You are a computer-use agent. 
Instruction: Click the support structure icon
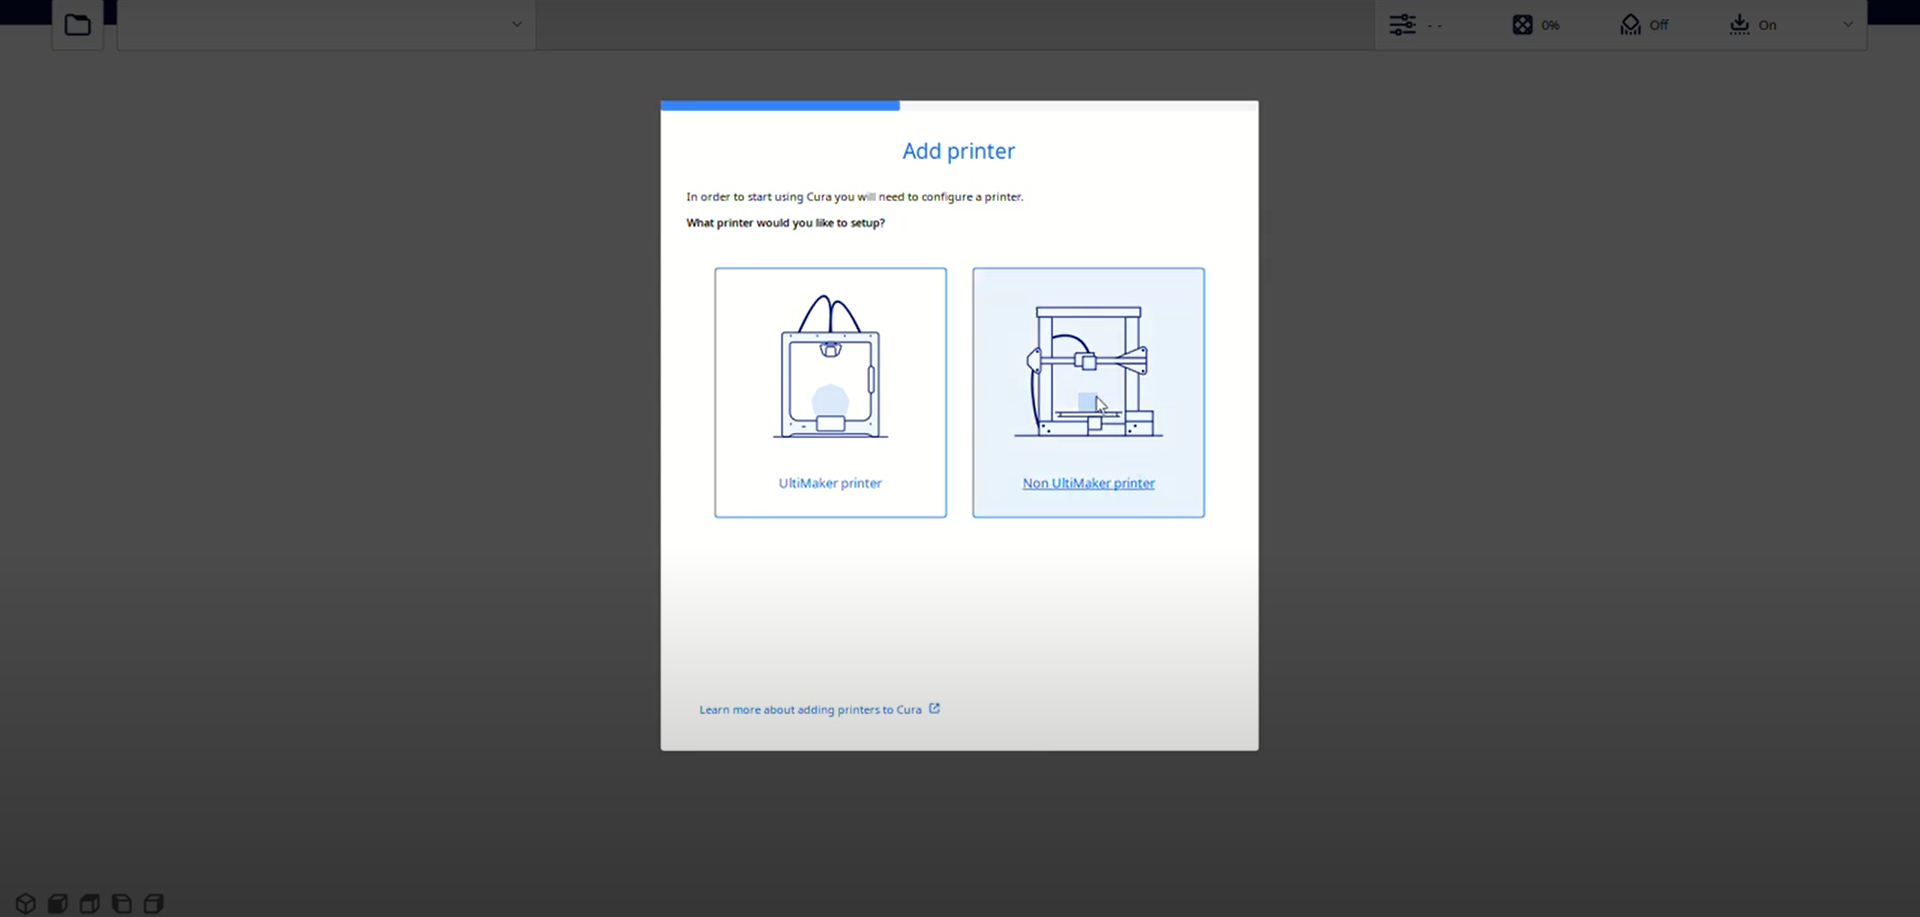click(x=1630, y=25)
